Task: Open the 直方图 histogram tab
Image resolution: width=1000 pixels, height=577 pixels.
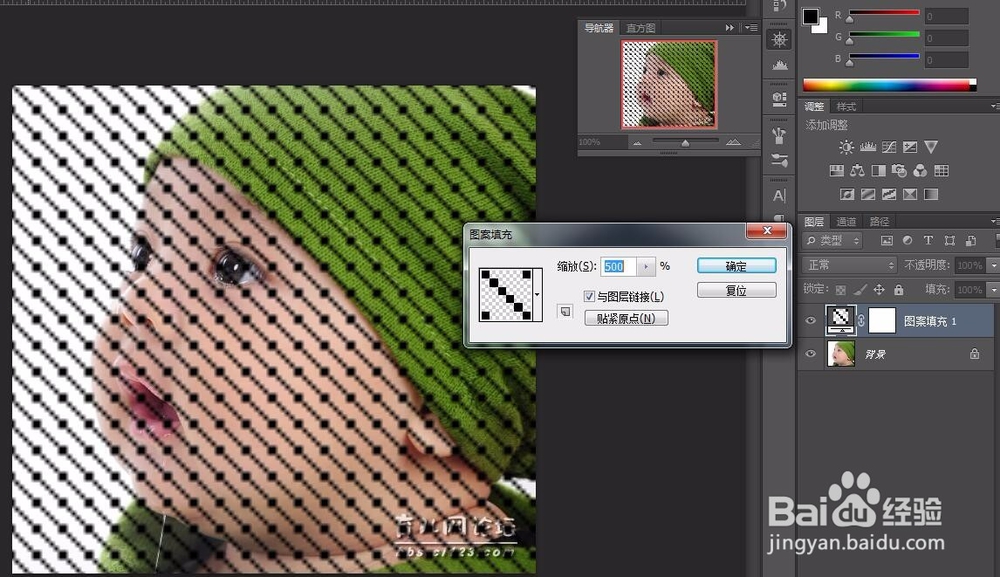Action: click(641, 27)
